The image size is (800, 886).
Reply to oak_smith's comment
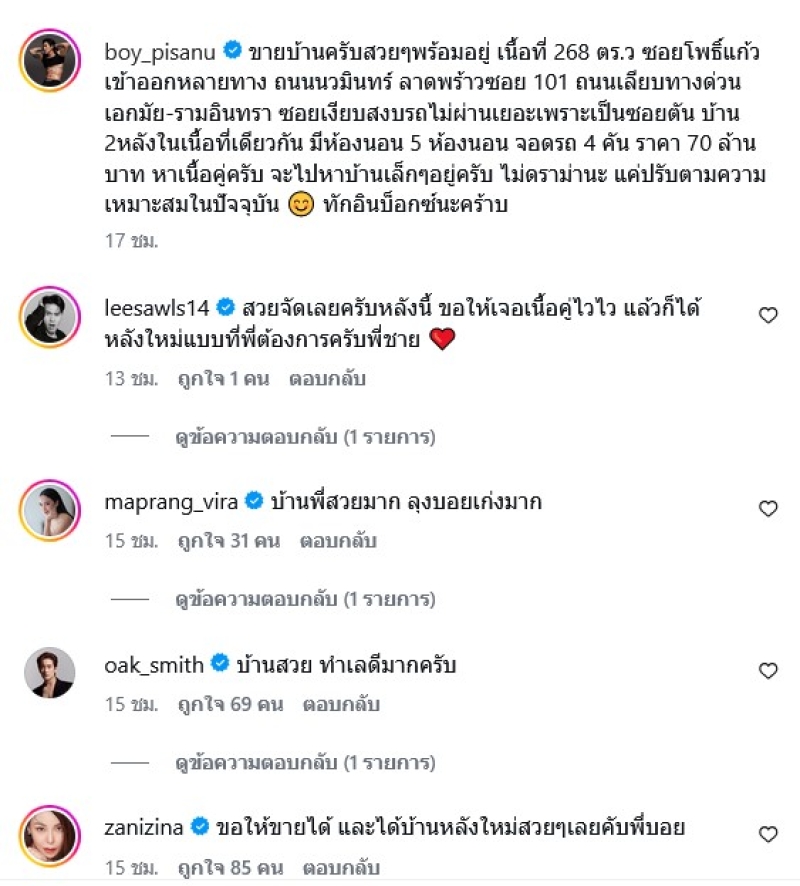point(337,704)
